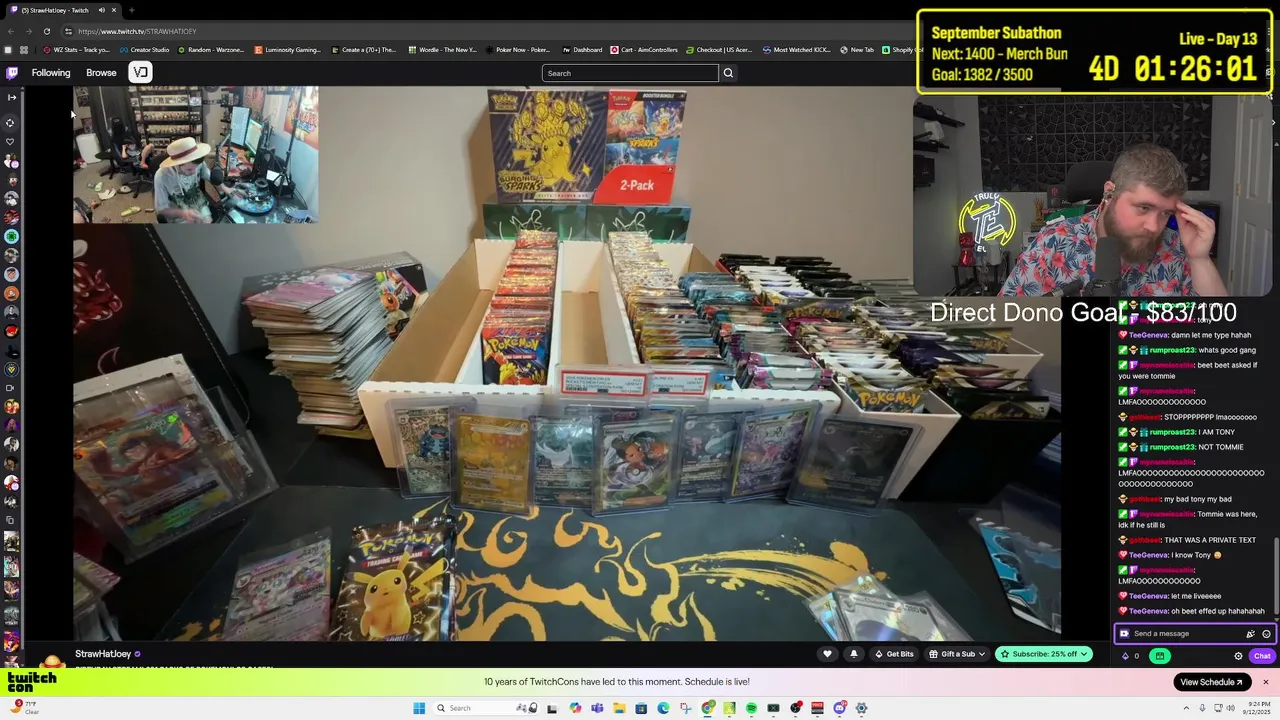Open Spotify from the taskbar
Viewport: 1280px width, 720px height.
[751, 708]
